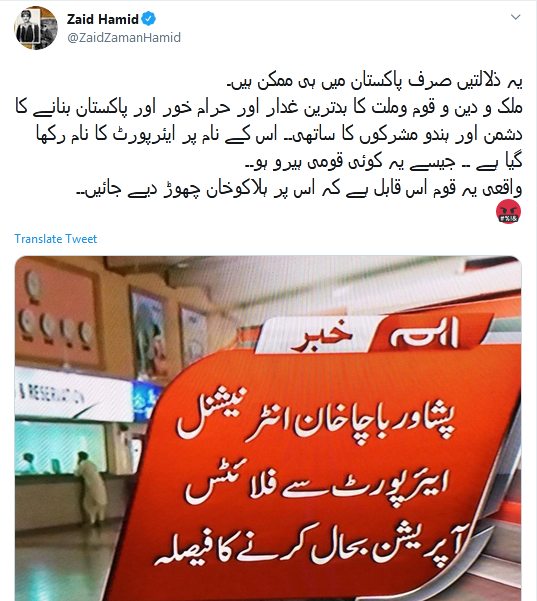Click the angry red face emoji
The height and width of the screenshot is (601, 537).
click(508, 212)
